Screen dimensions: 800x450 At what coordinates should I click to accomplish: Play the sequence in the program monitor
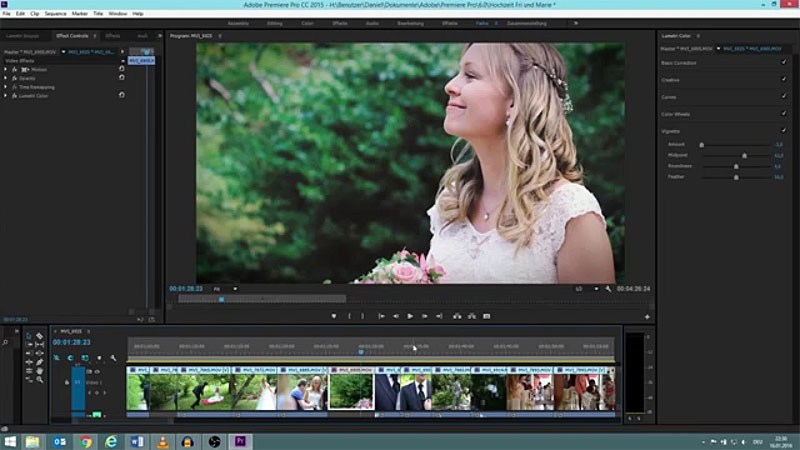[410, 316]
